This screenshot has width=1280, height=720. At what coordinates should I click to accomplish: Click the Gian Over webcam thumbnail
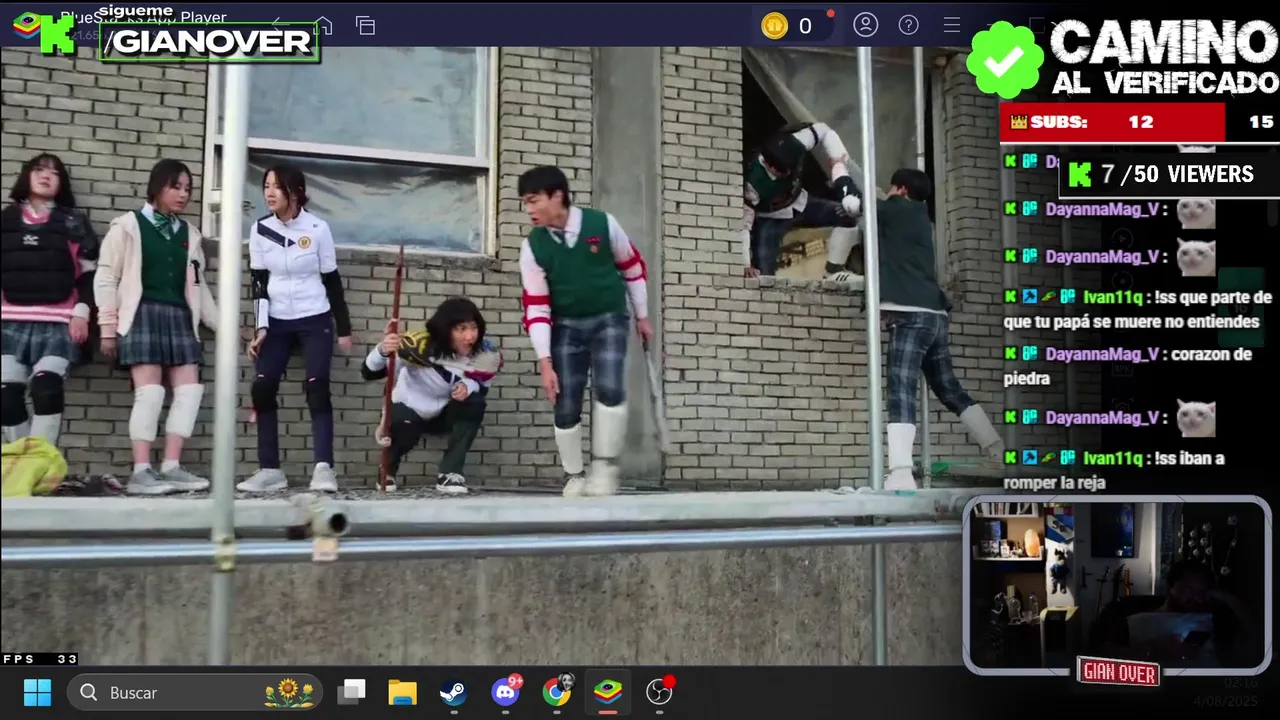pyautogui.click(x=1117, y=585)
